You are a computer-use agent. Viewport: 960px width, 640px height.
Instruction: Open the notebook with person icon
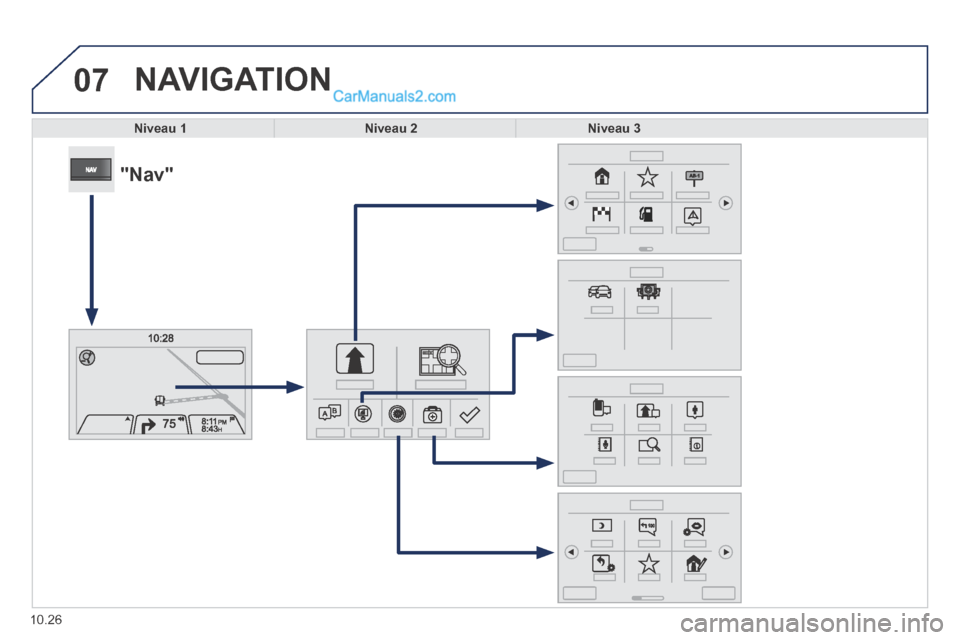(604, 444)
